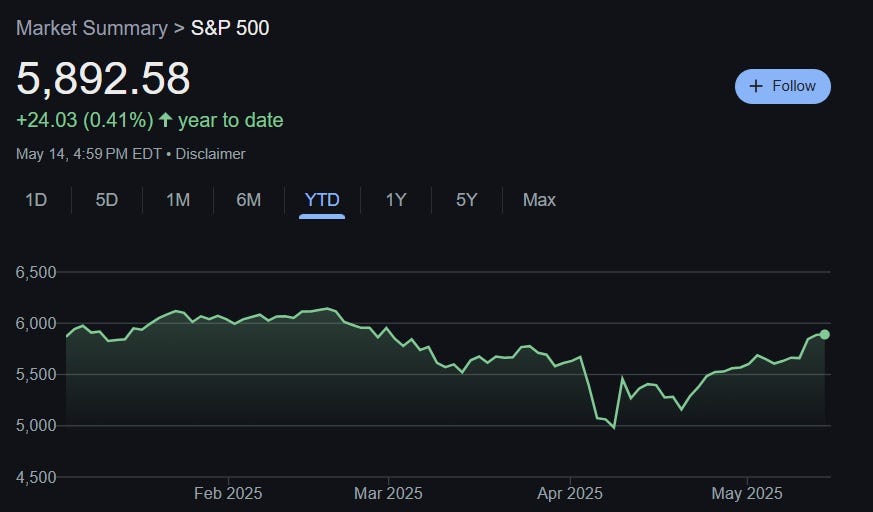Switch chart to 1D range
The height and width of the screenshot is (512, 873).
36,200
